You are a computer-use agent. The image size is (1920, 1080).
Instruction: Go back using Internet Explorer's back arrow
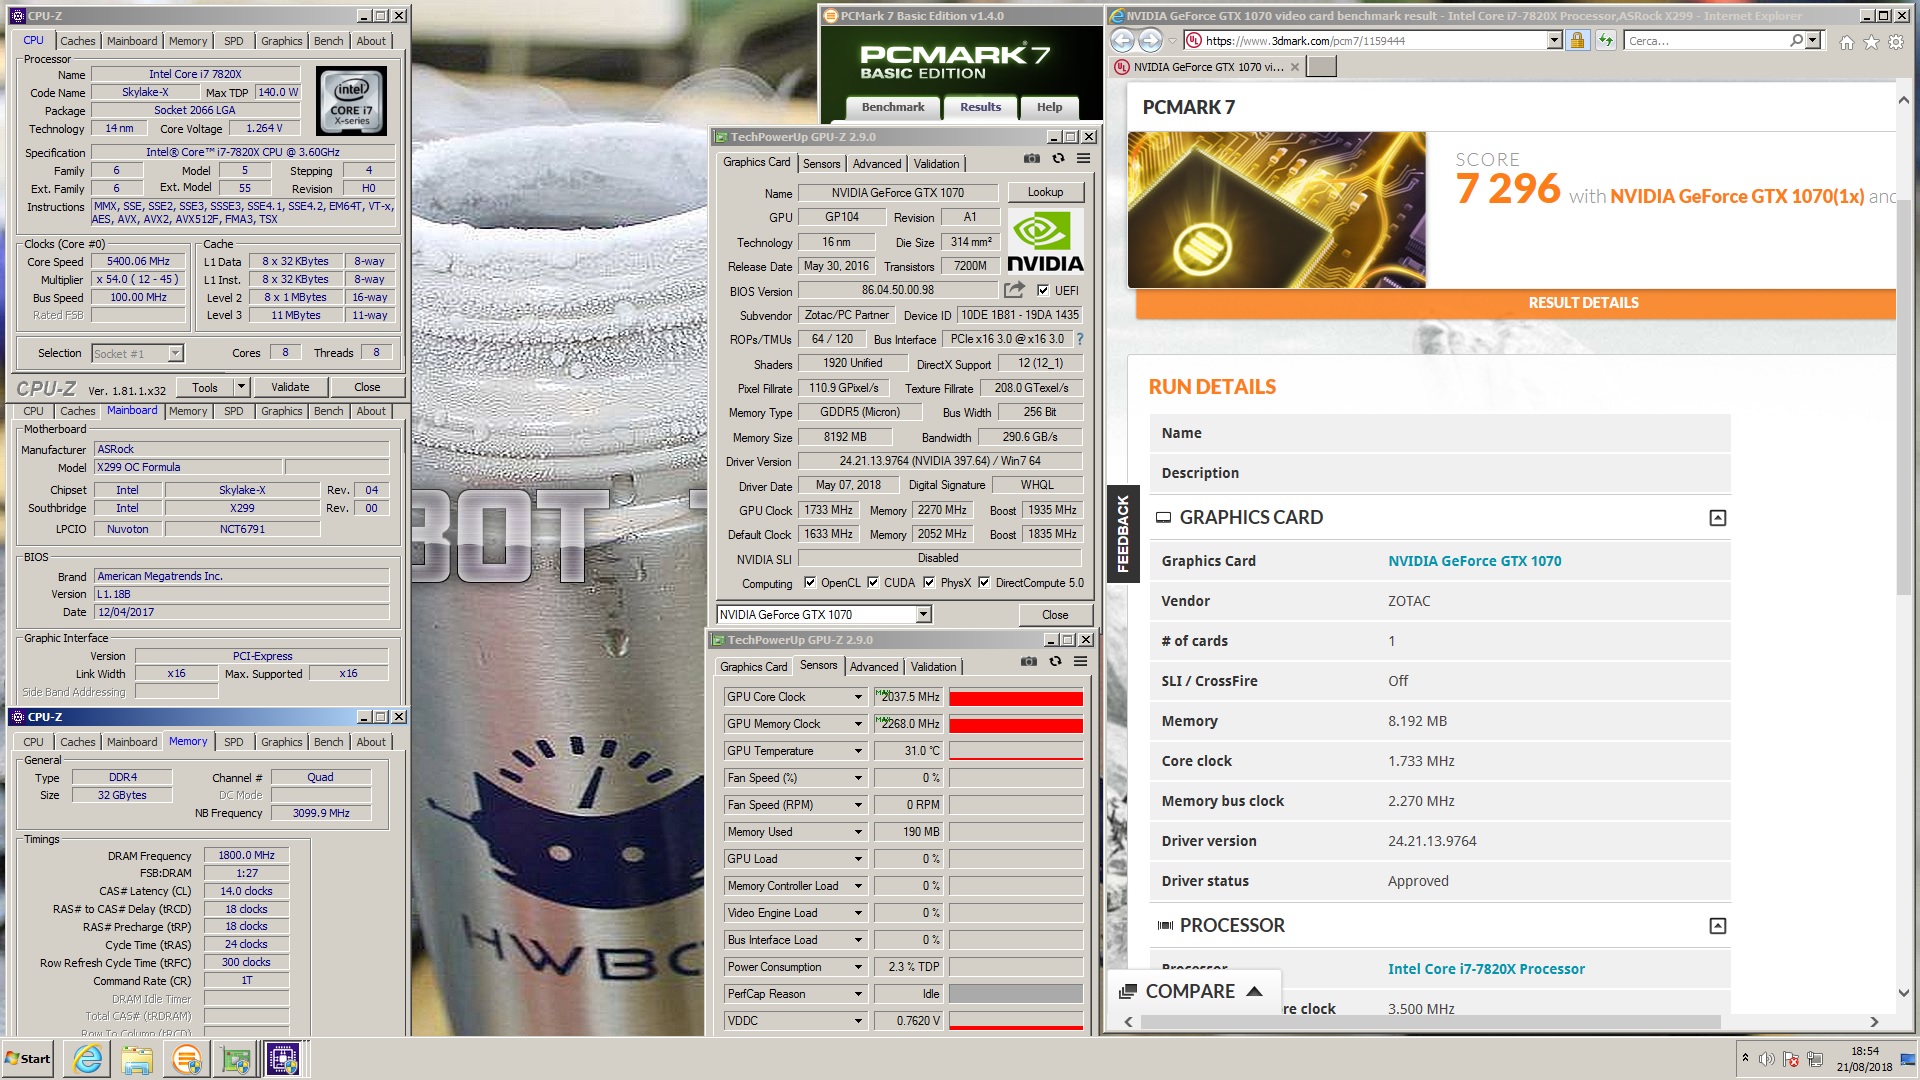(1122, 41)
